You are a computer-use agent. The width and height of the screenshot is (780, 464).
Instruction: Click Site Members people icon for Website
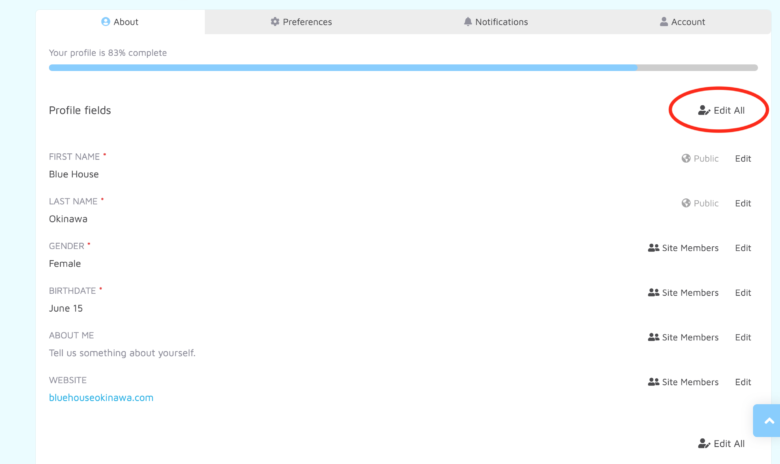[x=654, y=382]
